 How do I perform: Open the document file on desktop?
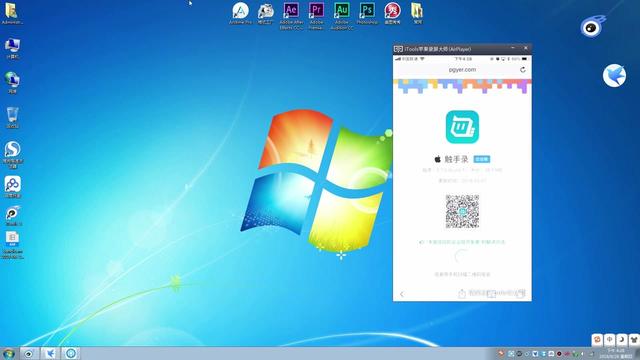point(13,245)
